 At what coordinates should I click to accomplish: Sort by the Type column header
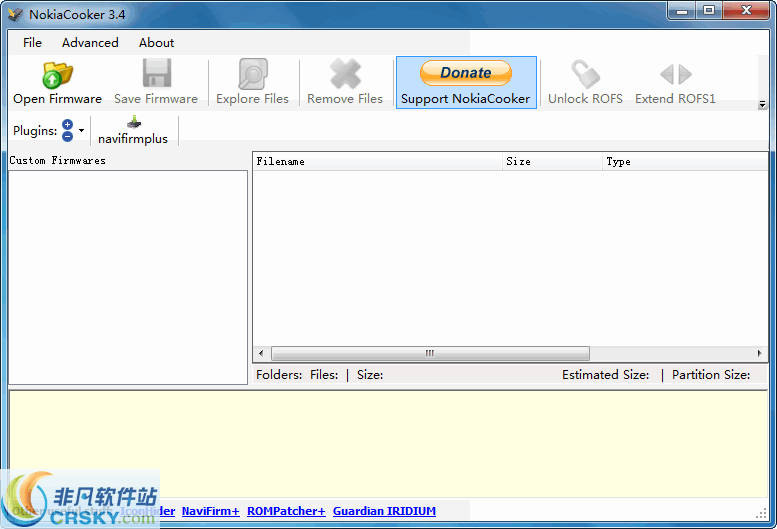(685, 161)
